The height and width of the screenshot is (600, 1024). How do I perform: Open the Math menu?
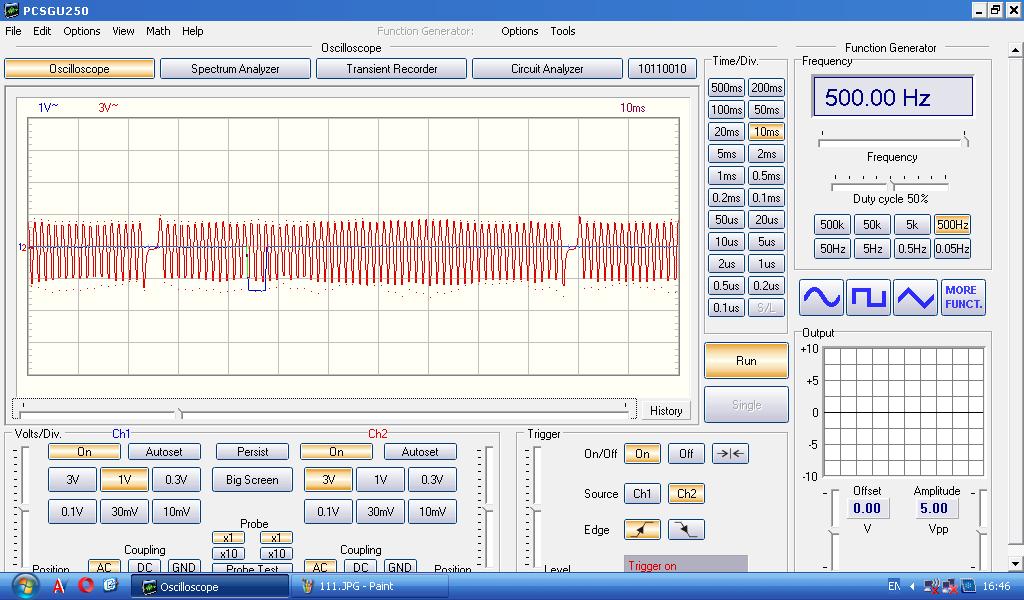(158, 31)
